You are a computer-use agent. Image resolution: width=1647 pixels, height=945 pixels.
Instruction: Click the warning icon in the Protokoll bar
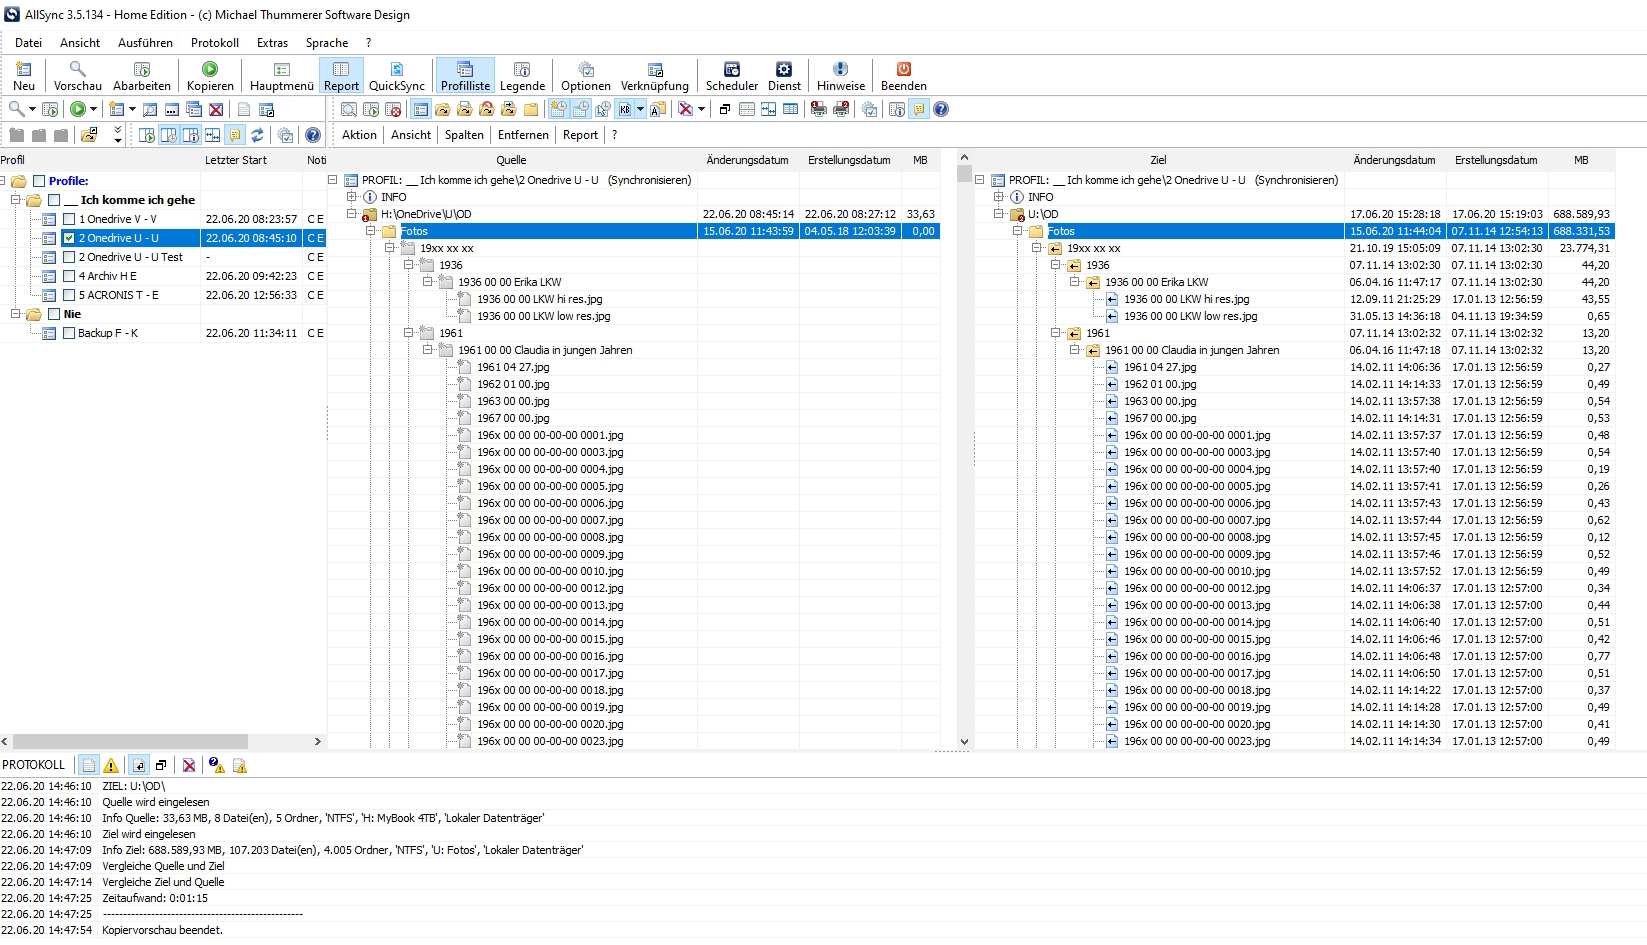point(111,765)
